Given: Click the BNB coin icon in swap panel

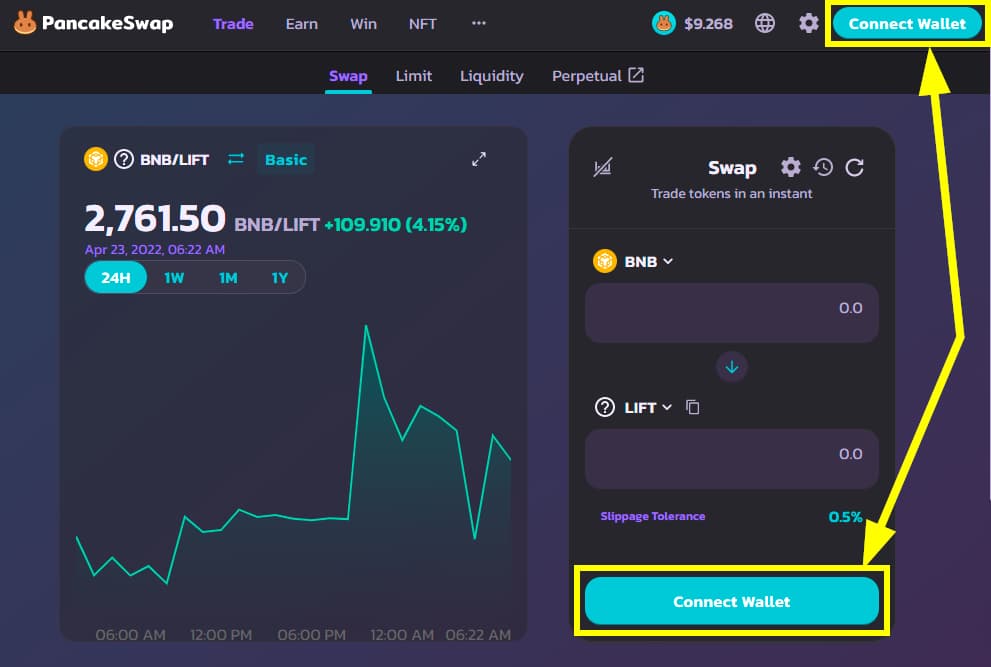Looking at the screenshot, I should click(605, 261).
